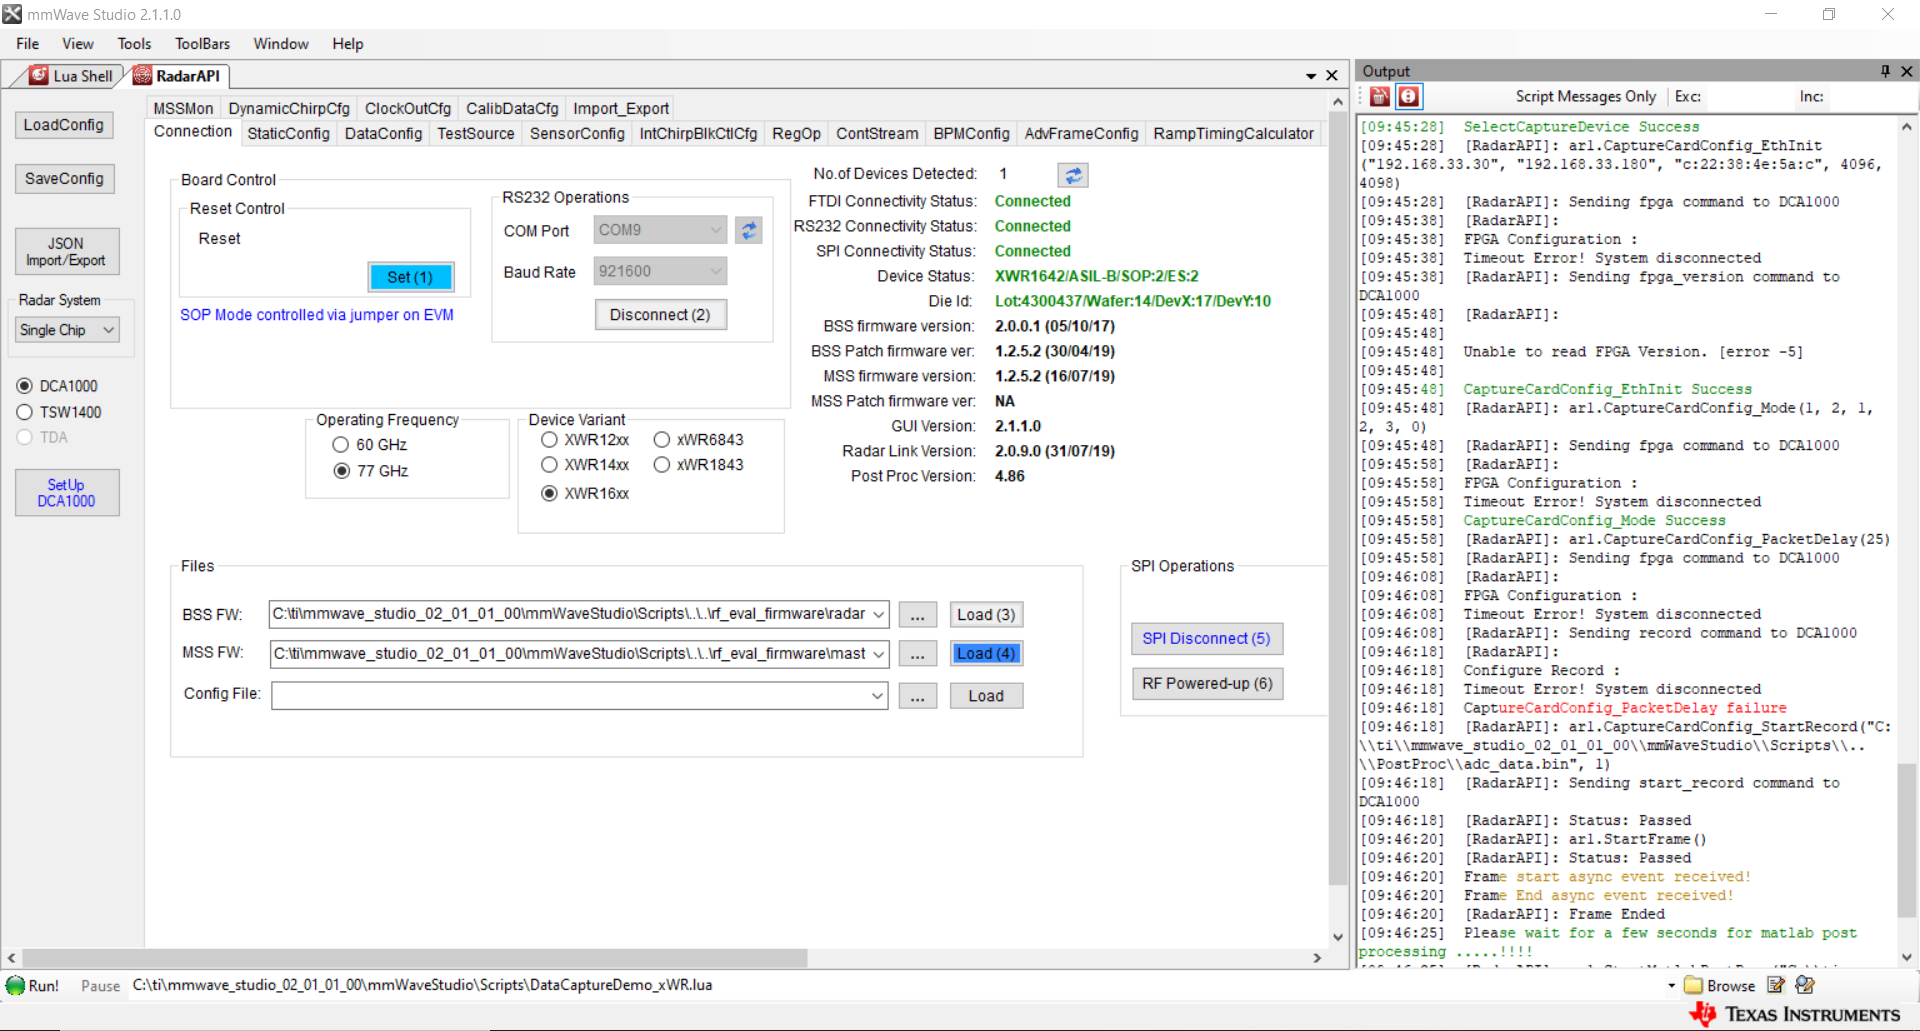Click the Pause script button
The image size is (1920, 1031).
(x=100, y=986)
